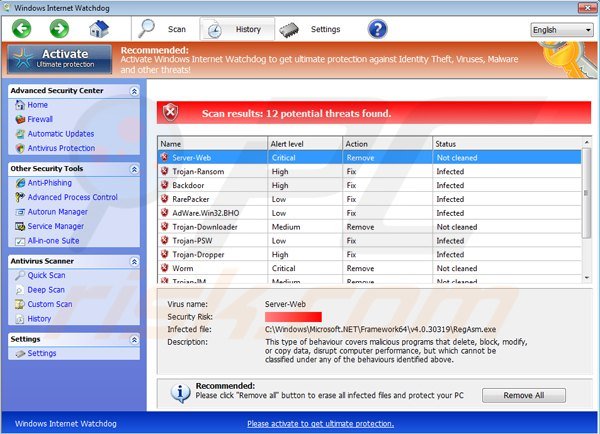This screenshot has width=600, height=434.
Task: Click the Autorun Manager icon
Action: 20,212
